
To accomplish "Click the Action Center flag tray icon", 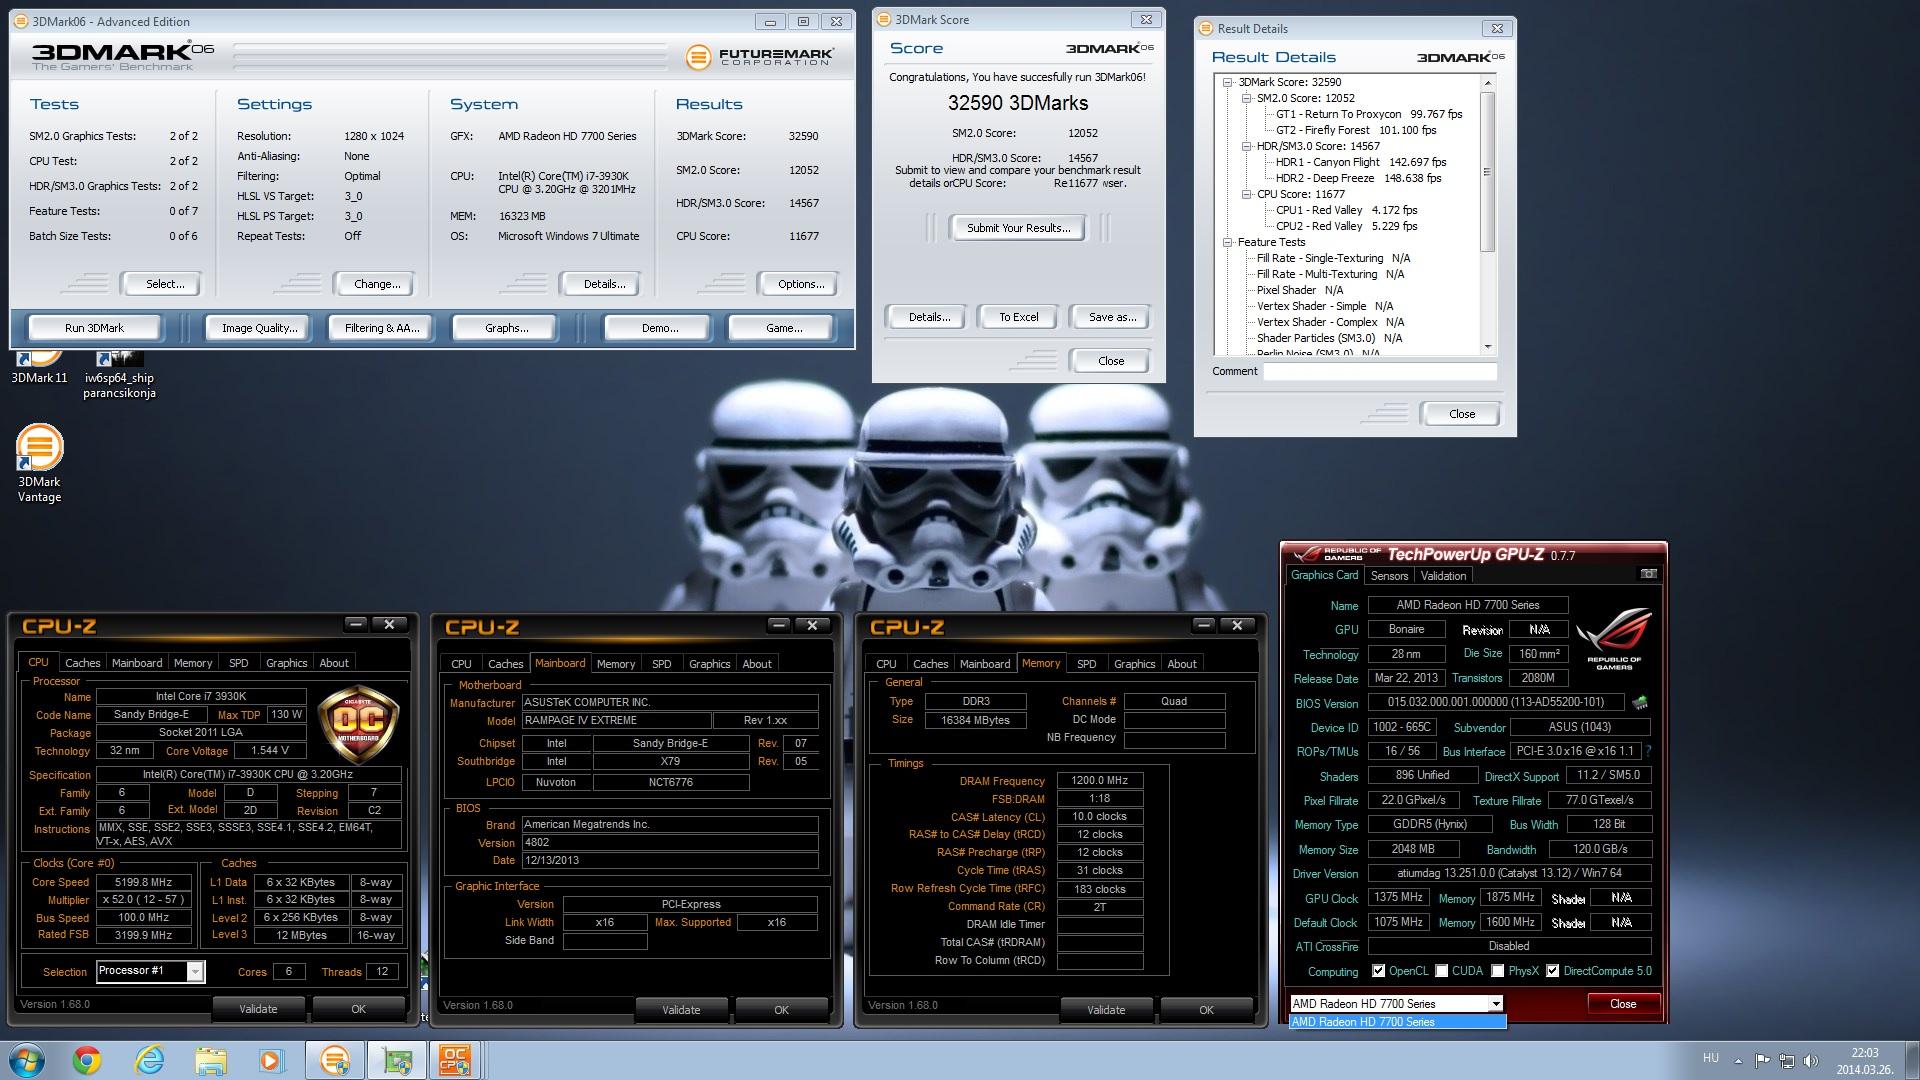I will point(1762,1061).
